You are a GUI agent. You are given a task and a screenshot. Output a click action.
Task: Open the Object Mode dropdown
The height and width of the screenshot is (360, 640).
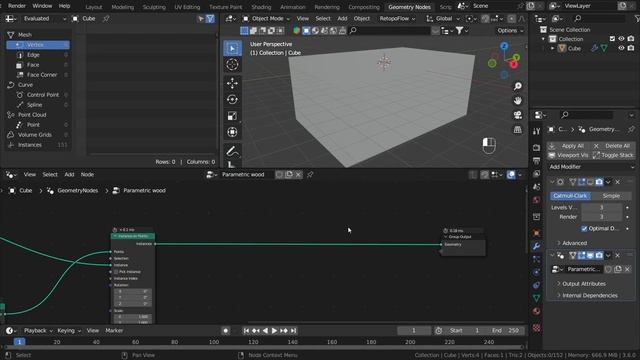pos(266,19)
